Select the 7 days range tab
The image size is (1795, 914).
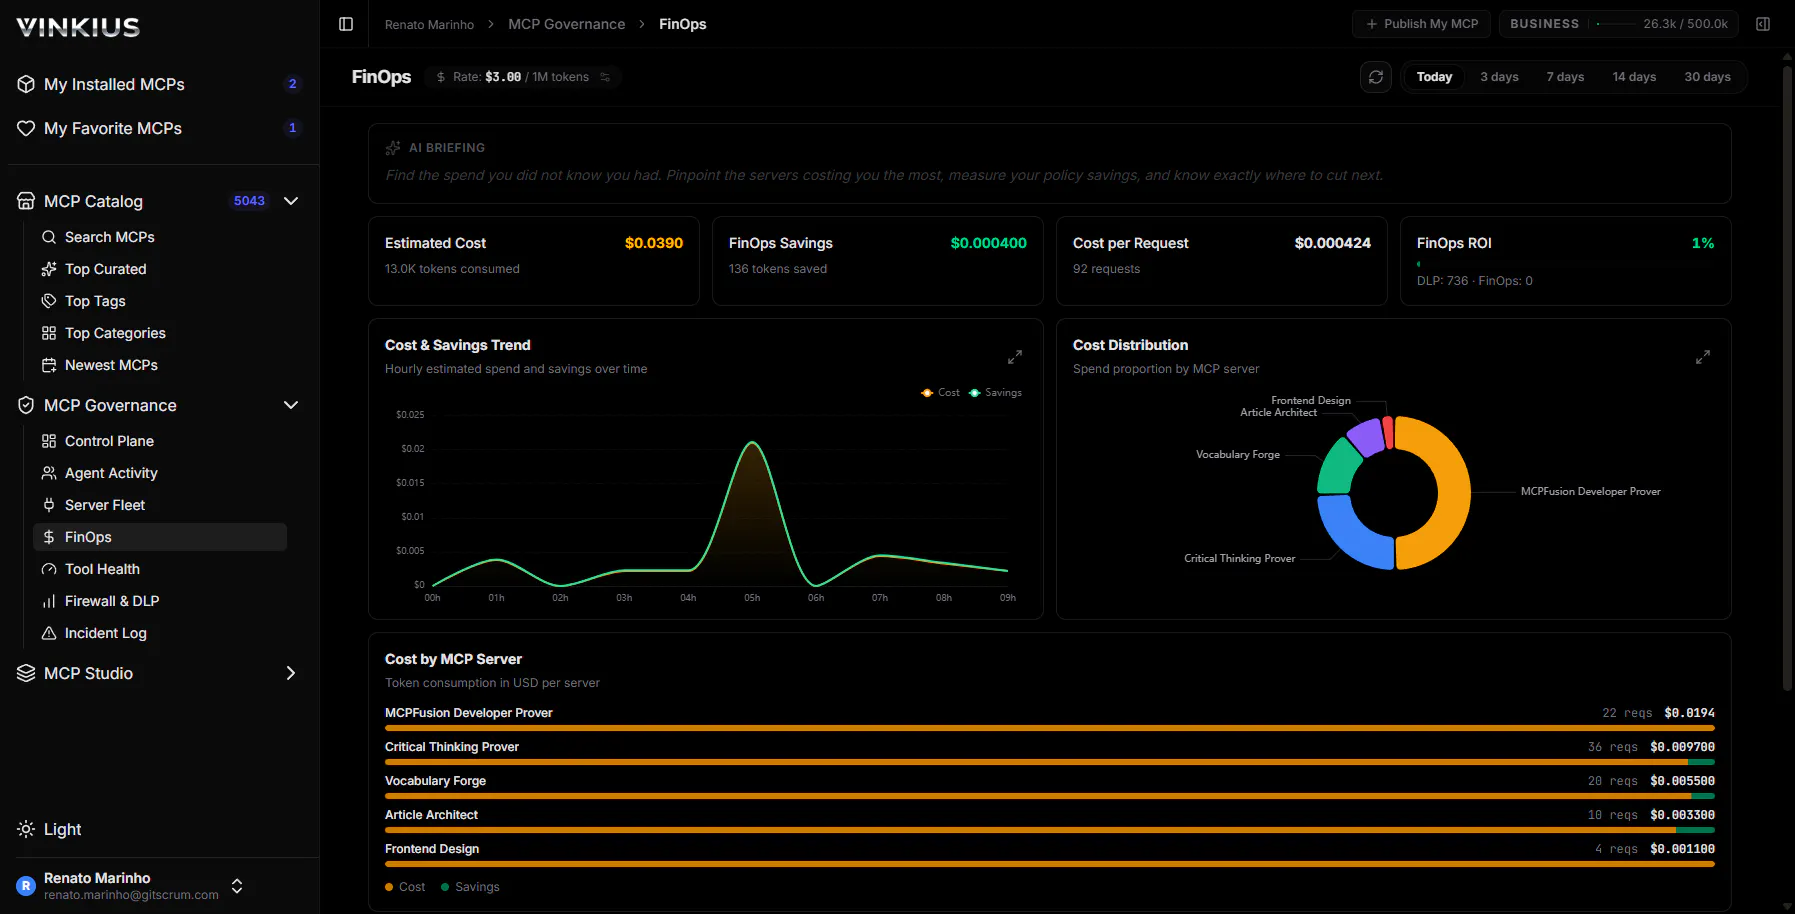pos(1565,77)
